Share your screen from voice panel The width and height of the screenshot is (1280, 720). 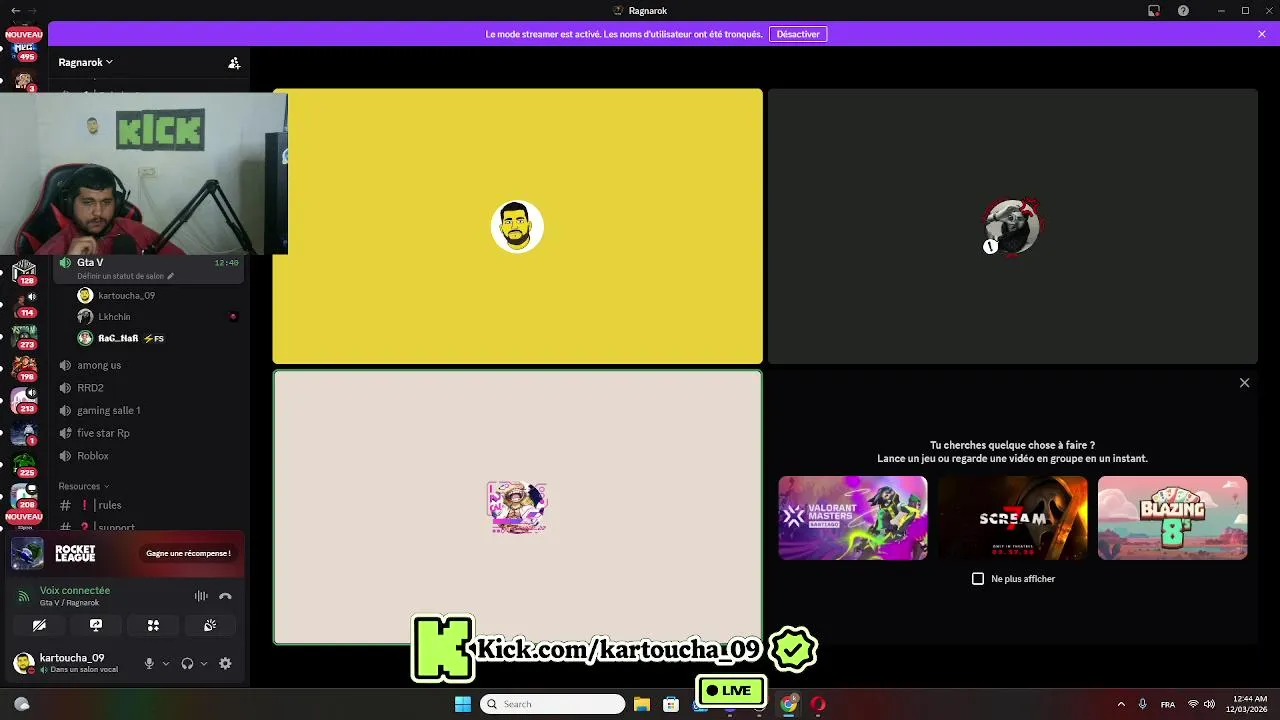(96, 625)
